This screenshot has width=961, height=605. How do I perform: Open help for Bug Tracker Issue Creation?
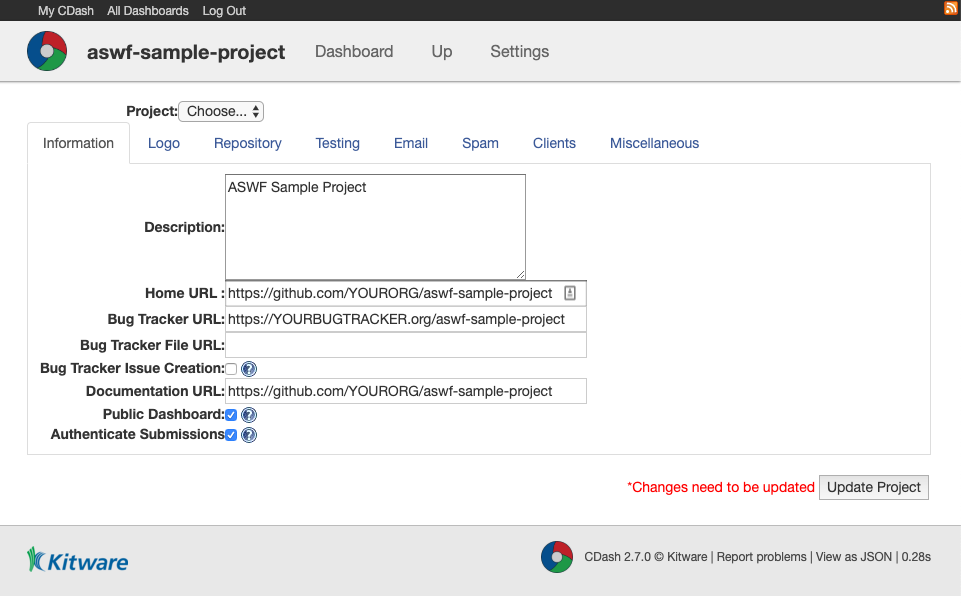(x=249, y=369)
